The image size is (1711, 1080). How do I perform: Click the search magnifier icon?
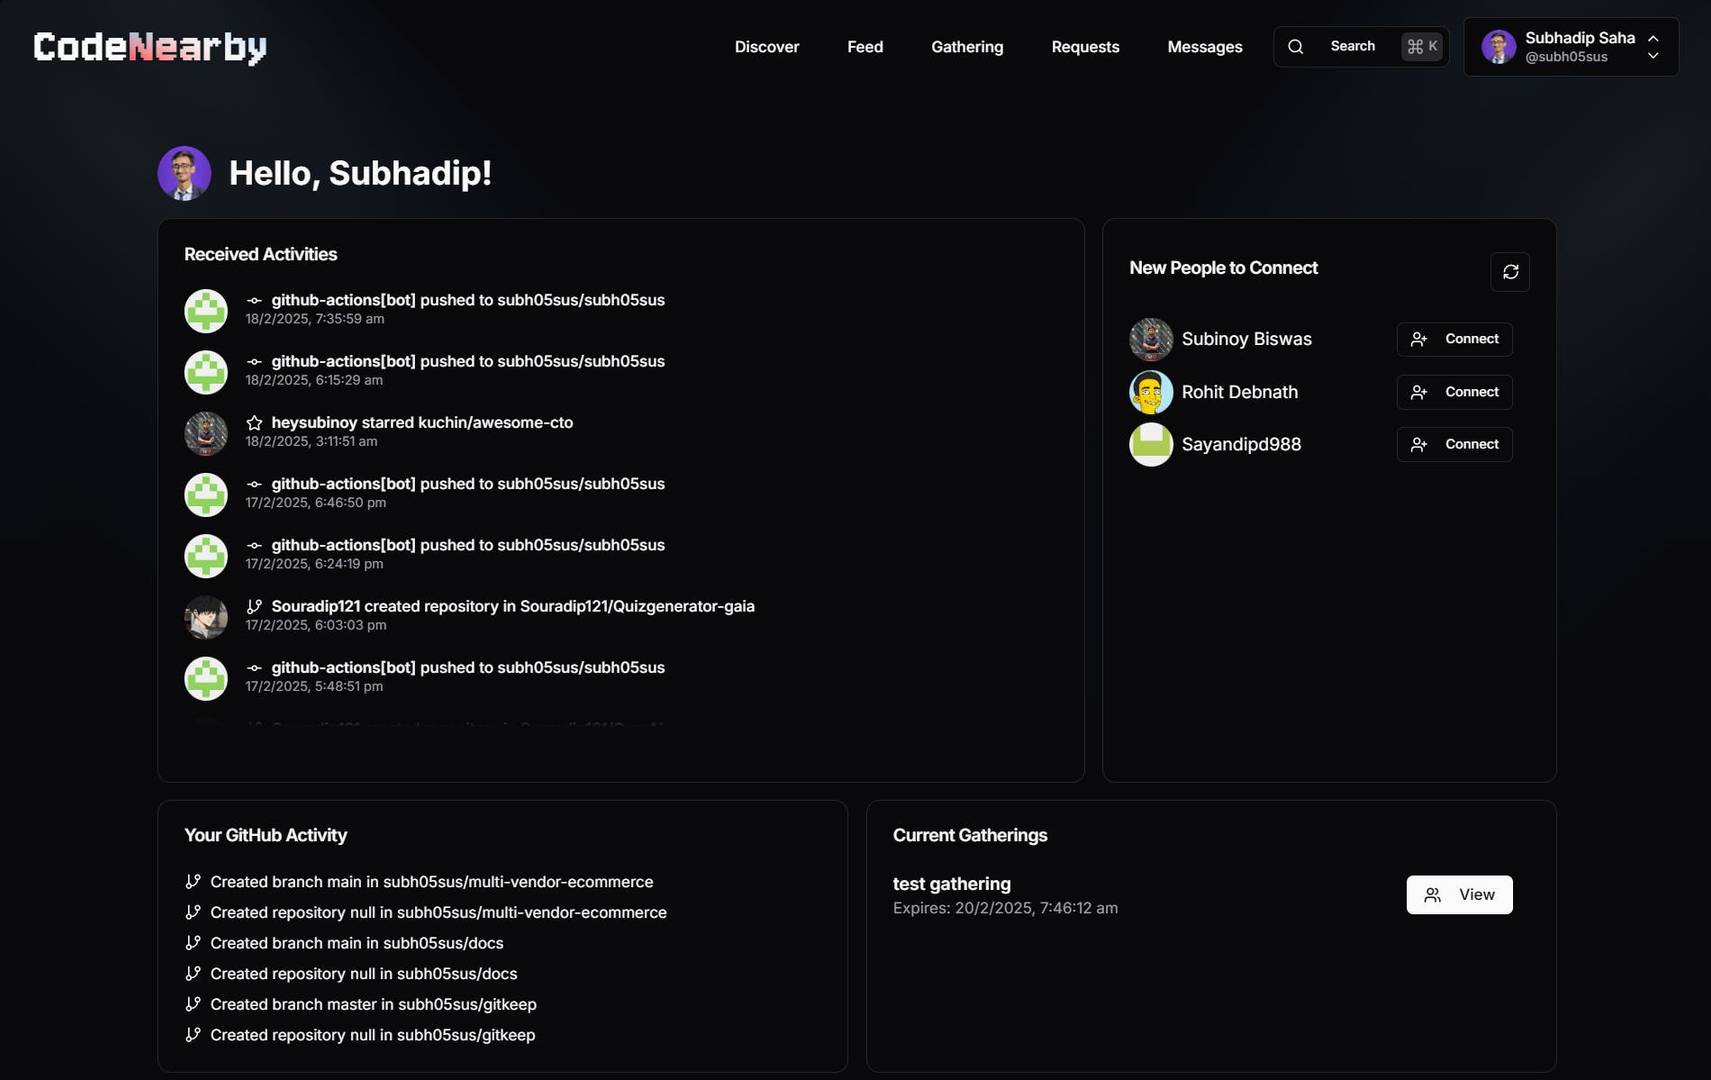click(1295, 46)
